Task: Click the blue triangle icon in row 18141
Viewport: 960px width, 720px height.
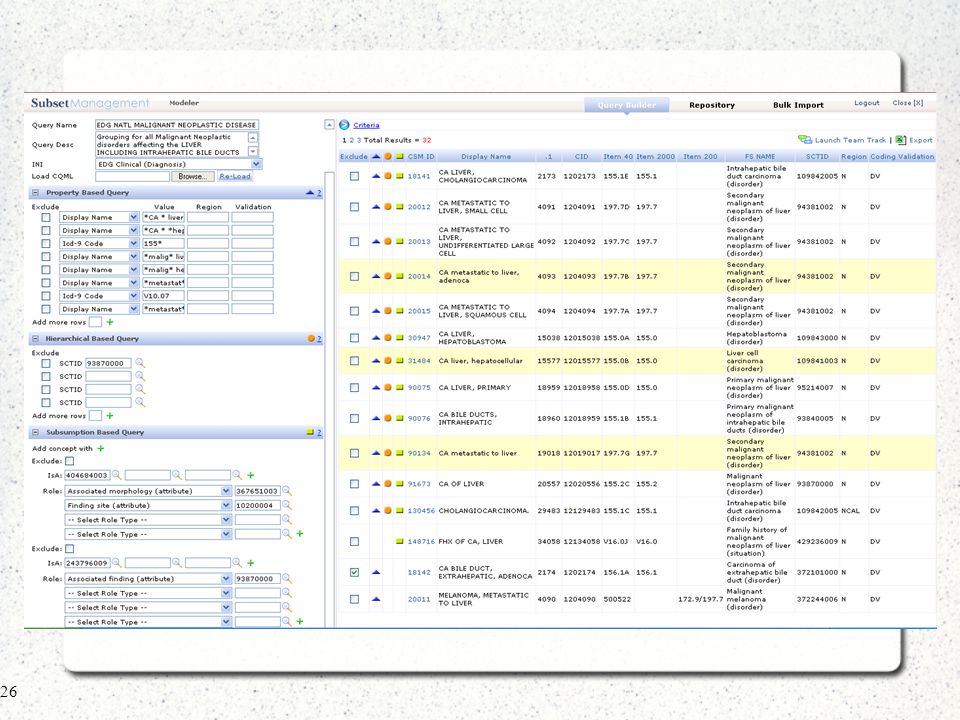Action: pos(376,176)
